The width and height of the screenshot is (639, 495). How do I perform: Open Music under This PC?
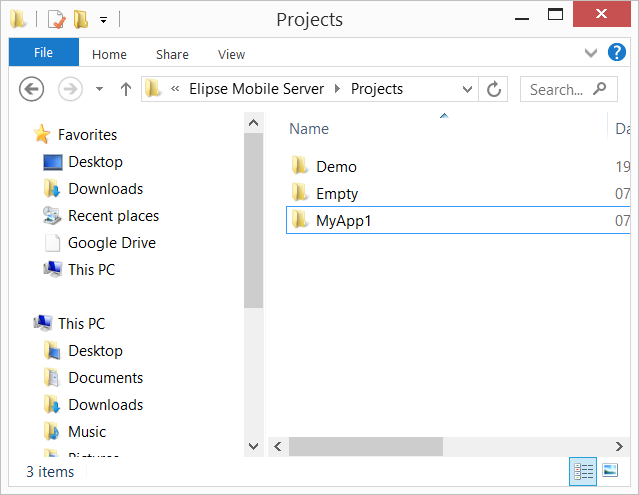pyautogui.click(x=87, y=431)
